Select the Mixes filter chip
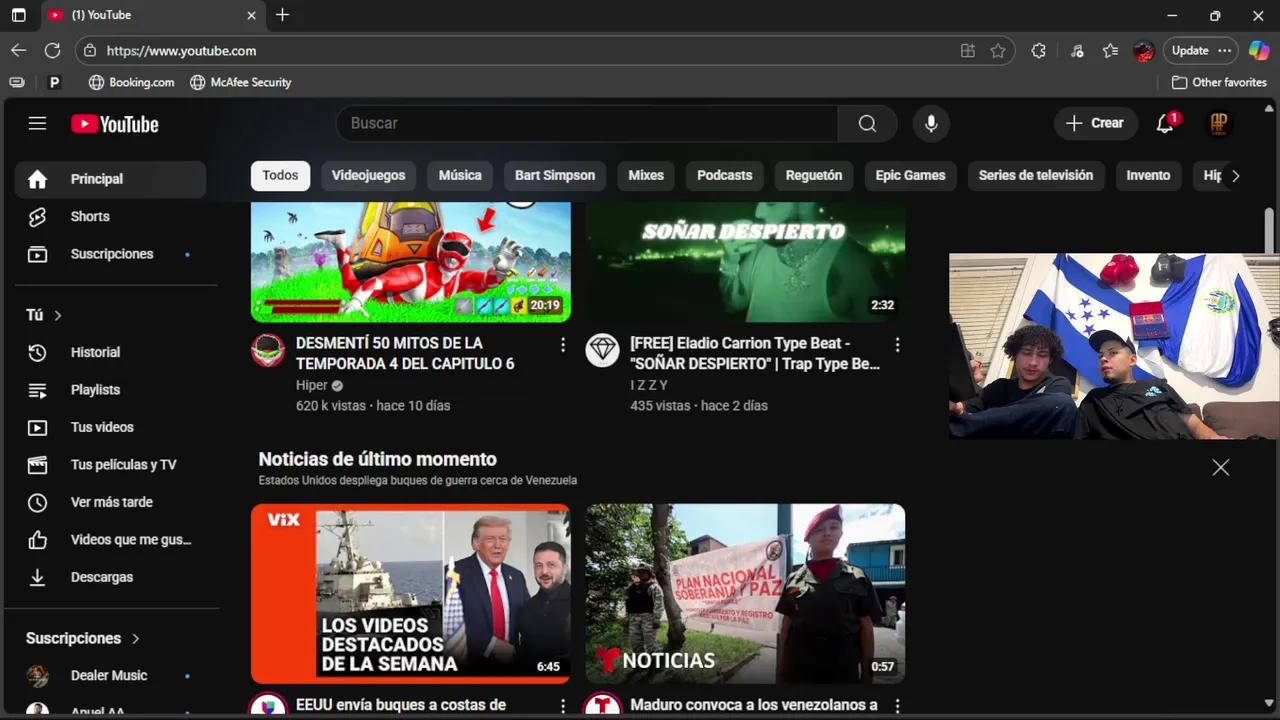Screen dimensions: 1280x720 click(646, 175)
